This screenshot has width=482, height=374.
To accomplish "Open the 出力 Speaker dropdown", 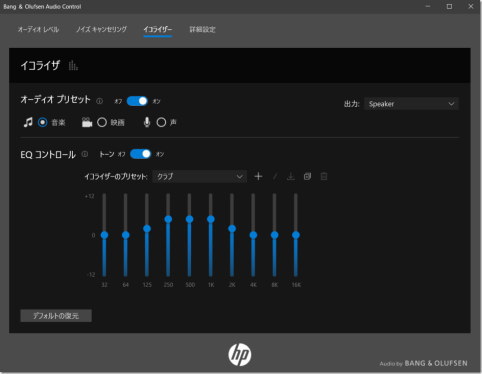I will click(x=411, y=104).
